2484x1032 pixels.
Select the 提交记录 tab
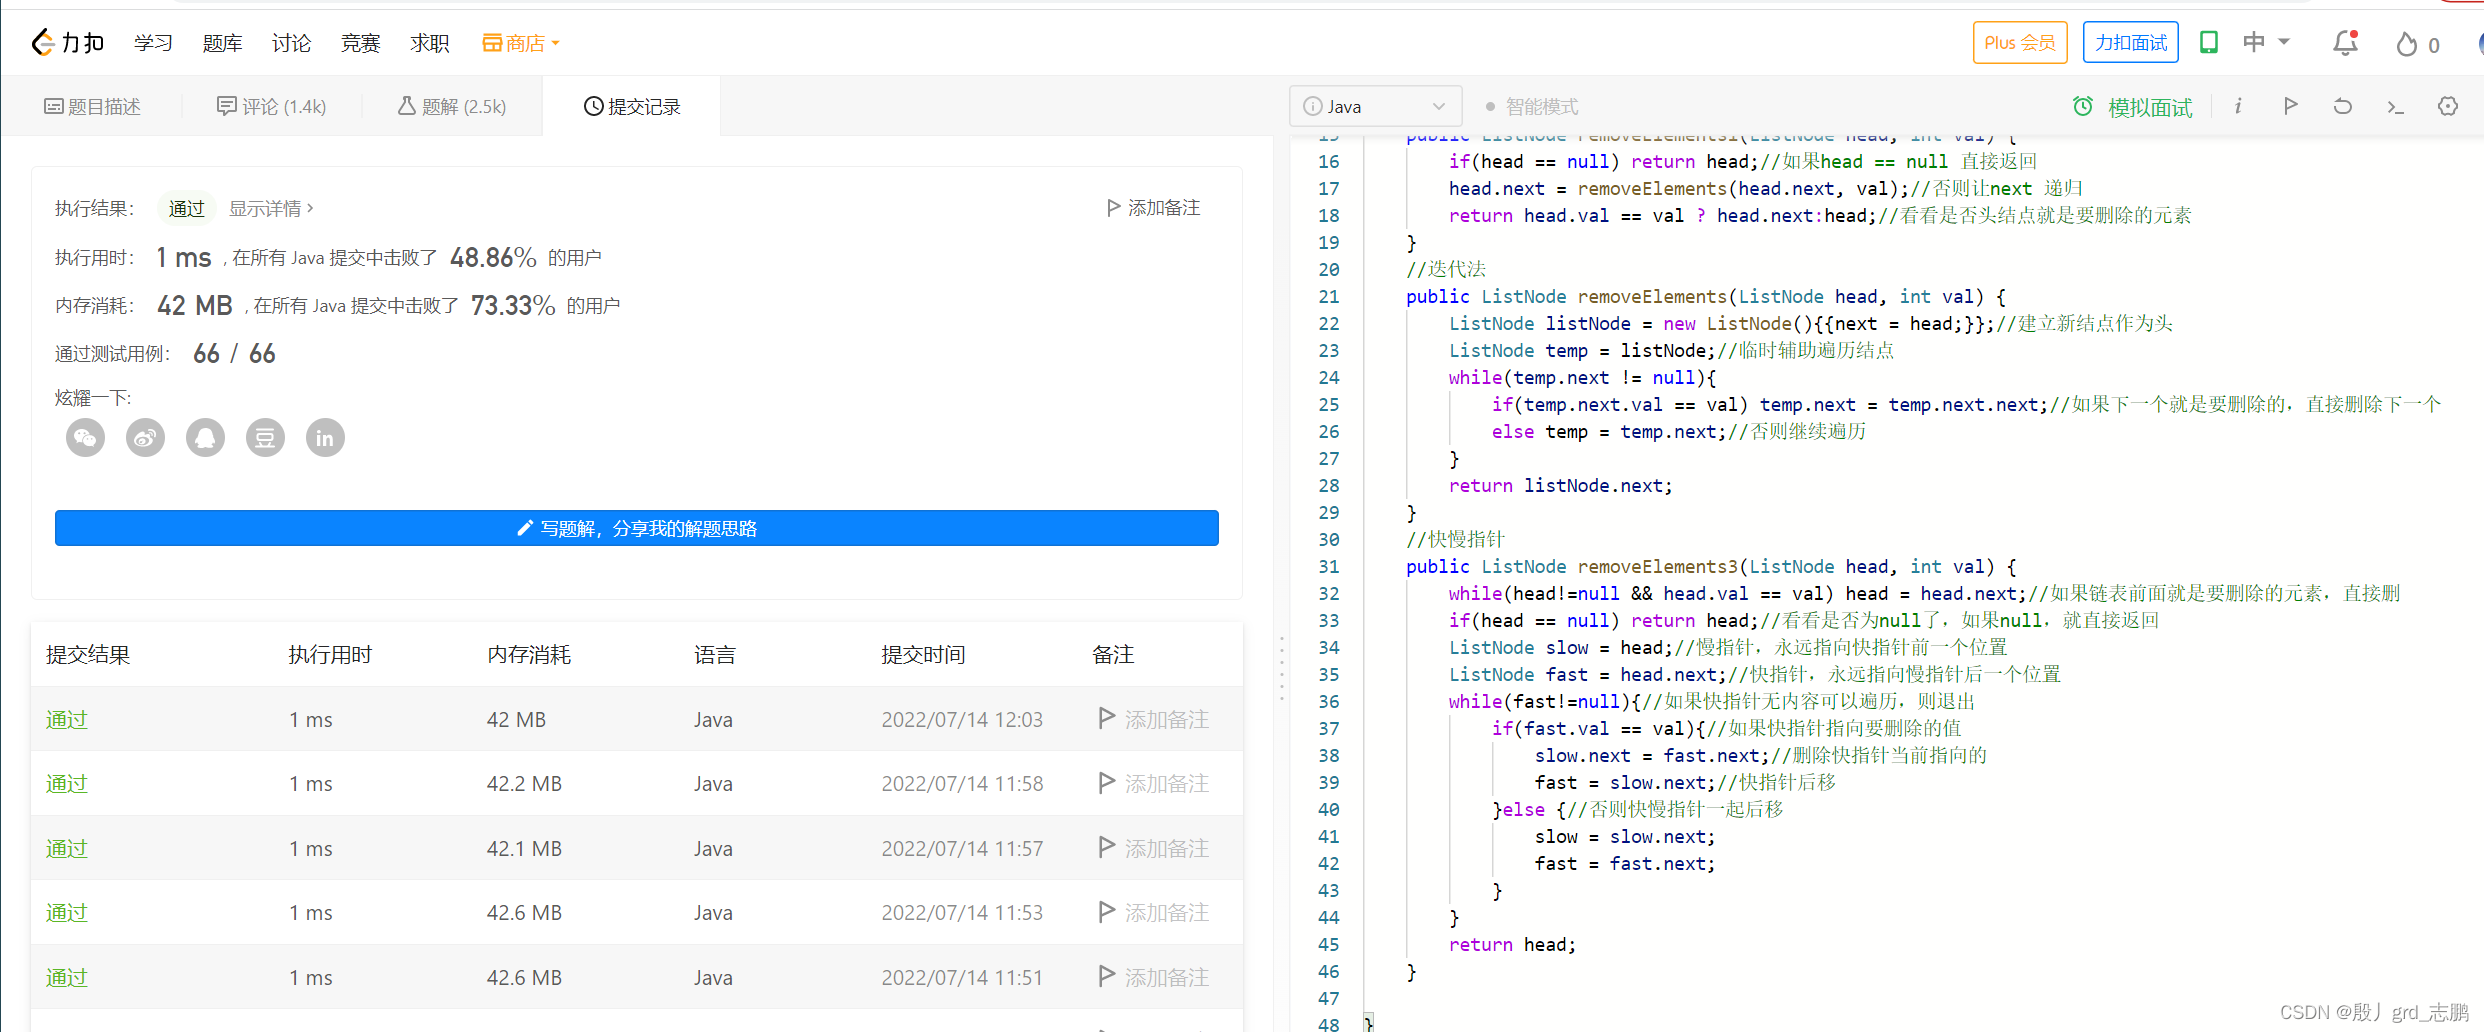pos(632,106)
